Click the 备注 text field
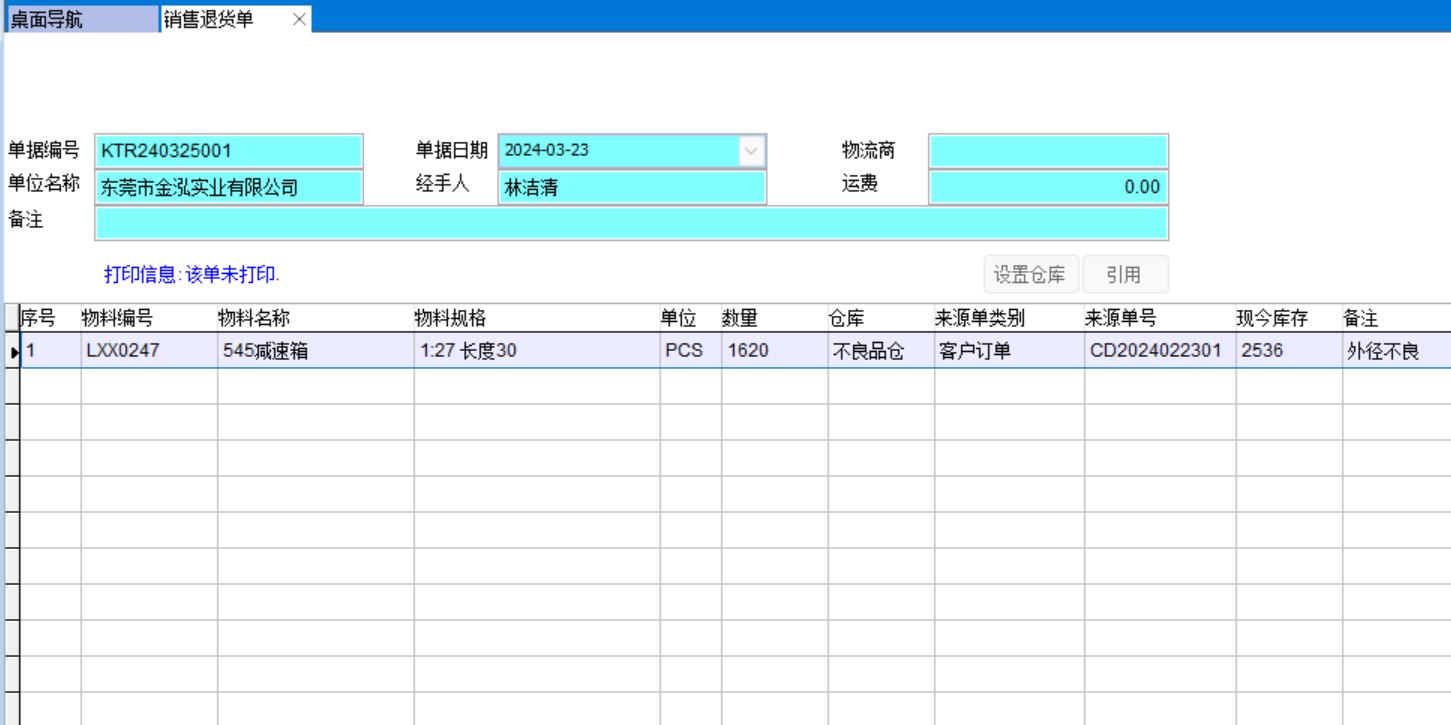Screen dimensions: 1451x725 [x=631, y=223]
